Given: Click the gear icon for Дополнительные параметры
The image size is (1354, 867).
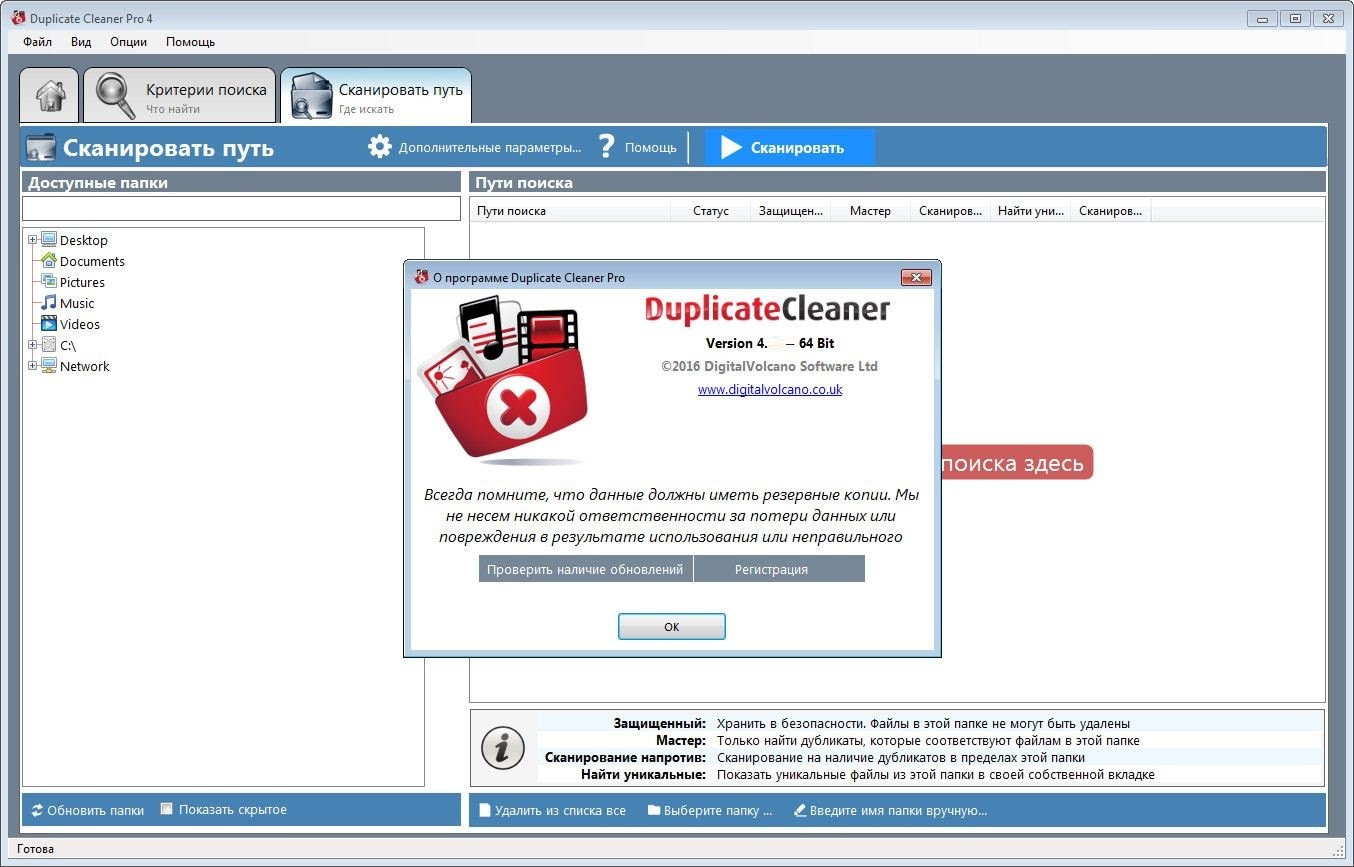Looking at the screenshot, I should pyautogui.click(x=379, y=147).
